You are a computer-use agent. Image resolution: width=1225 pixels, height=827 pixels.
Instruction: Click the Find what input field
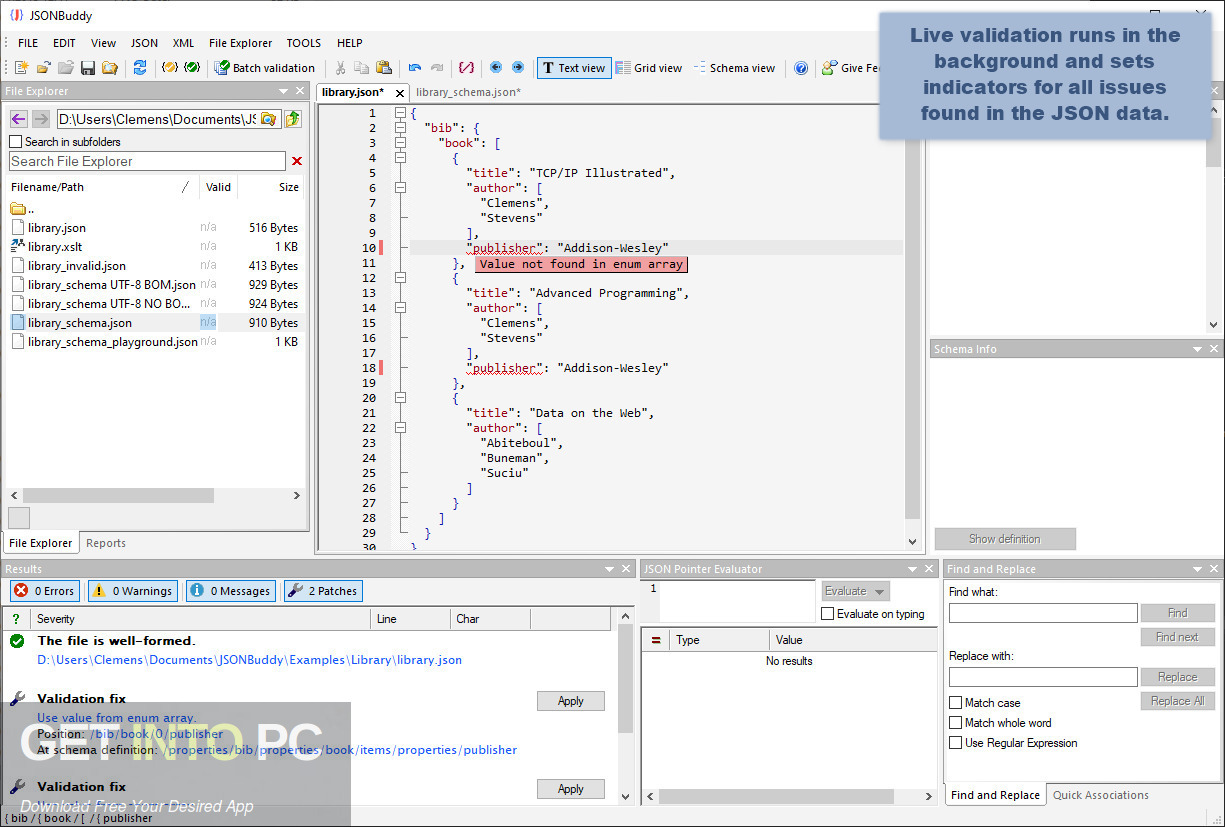coord(1043,613)
